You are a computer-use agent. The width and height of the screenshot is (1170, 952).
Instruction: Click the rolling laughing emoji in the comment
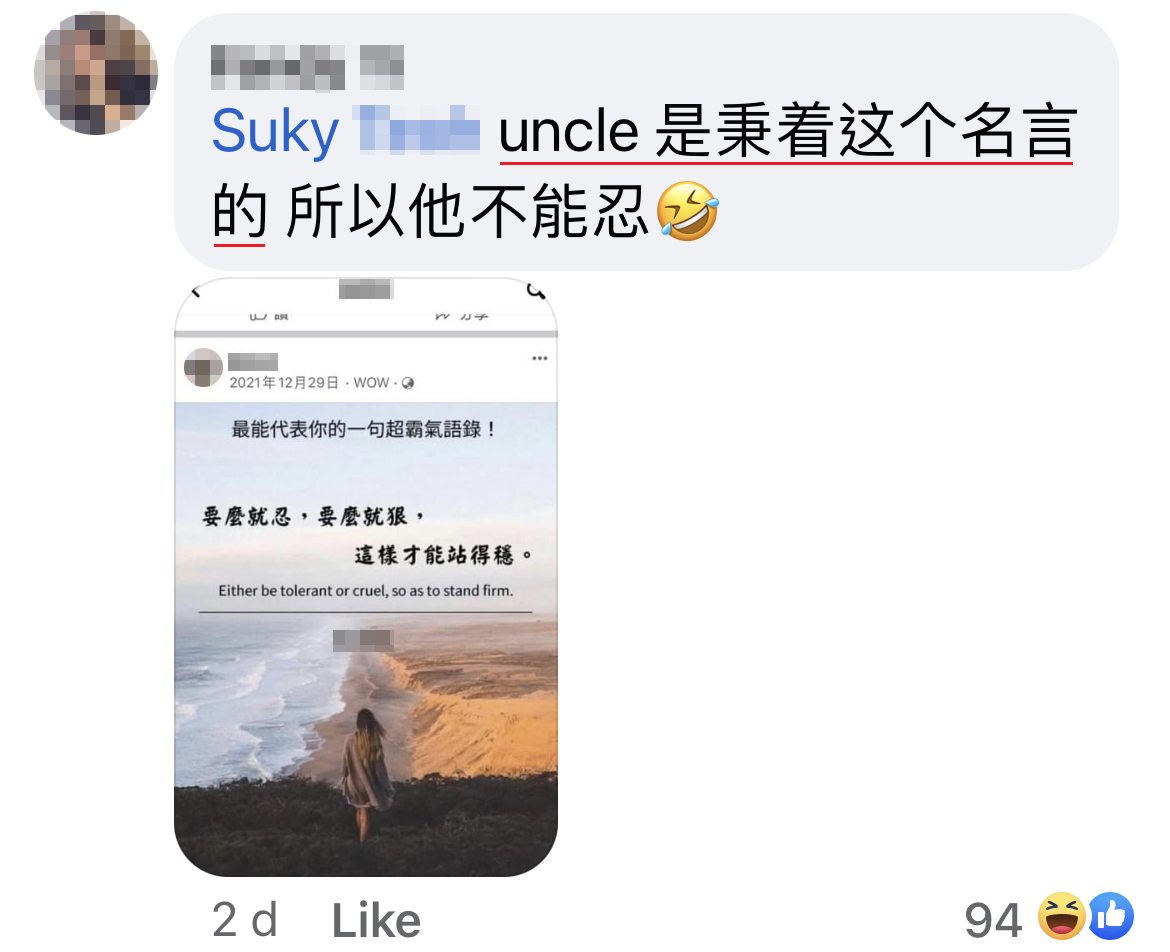[687, 211]
